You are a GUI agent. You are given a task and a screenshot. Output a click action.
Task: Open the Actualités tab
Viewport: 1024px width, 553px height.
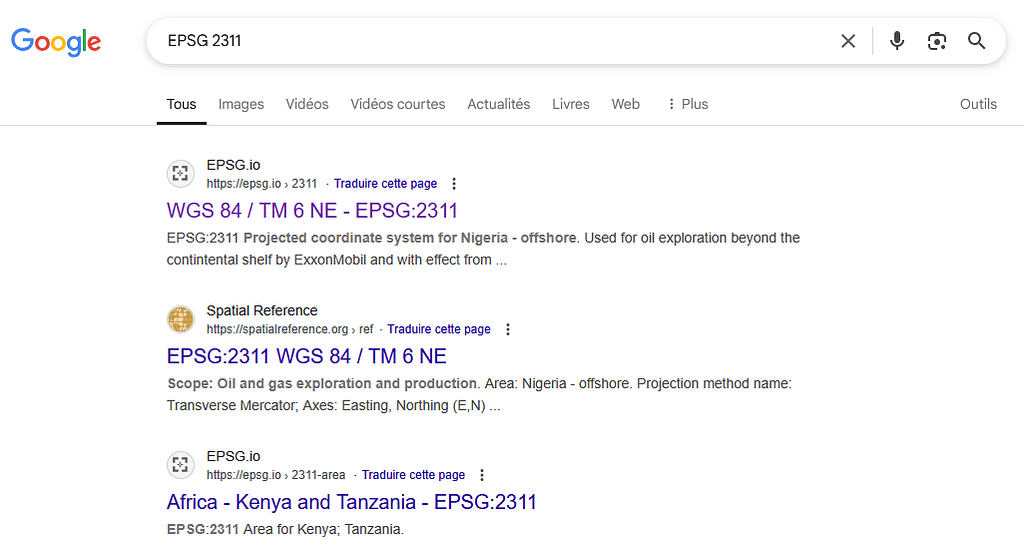coord(498,104)
